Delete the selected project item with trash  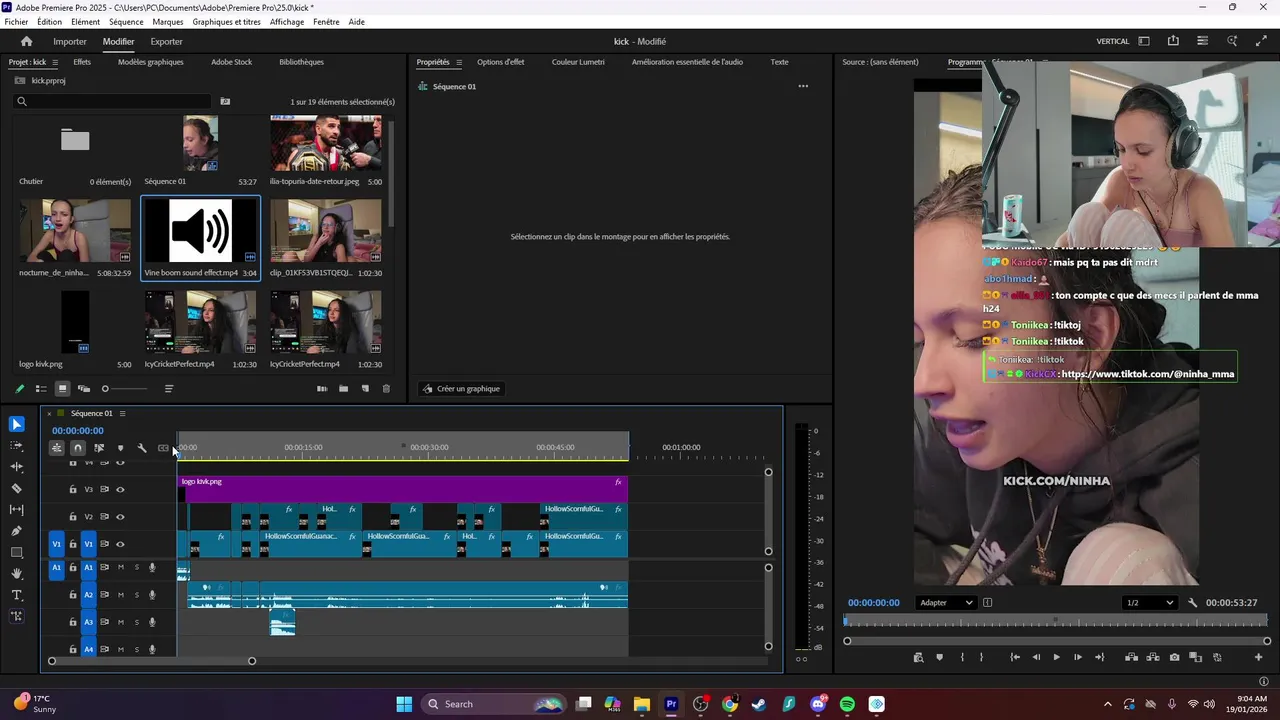coord(386,389)
